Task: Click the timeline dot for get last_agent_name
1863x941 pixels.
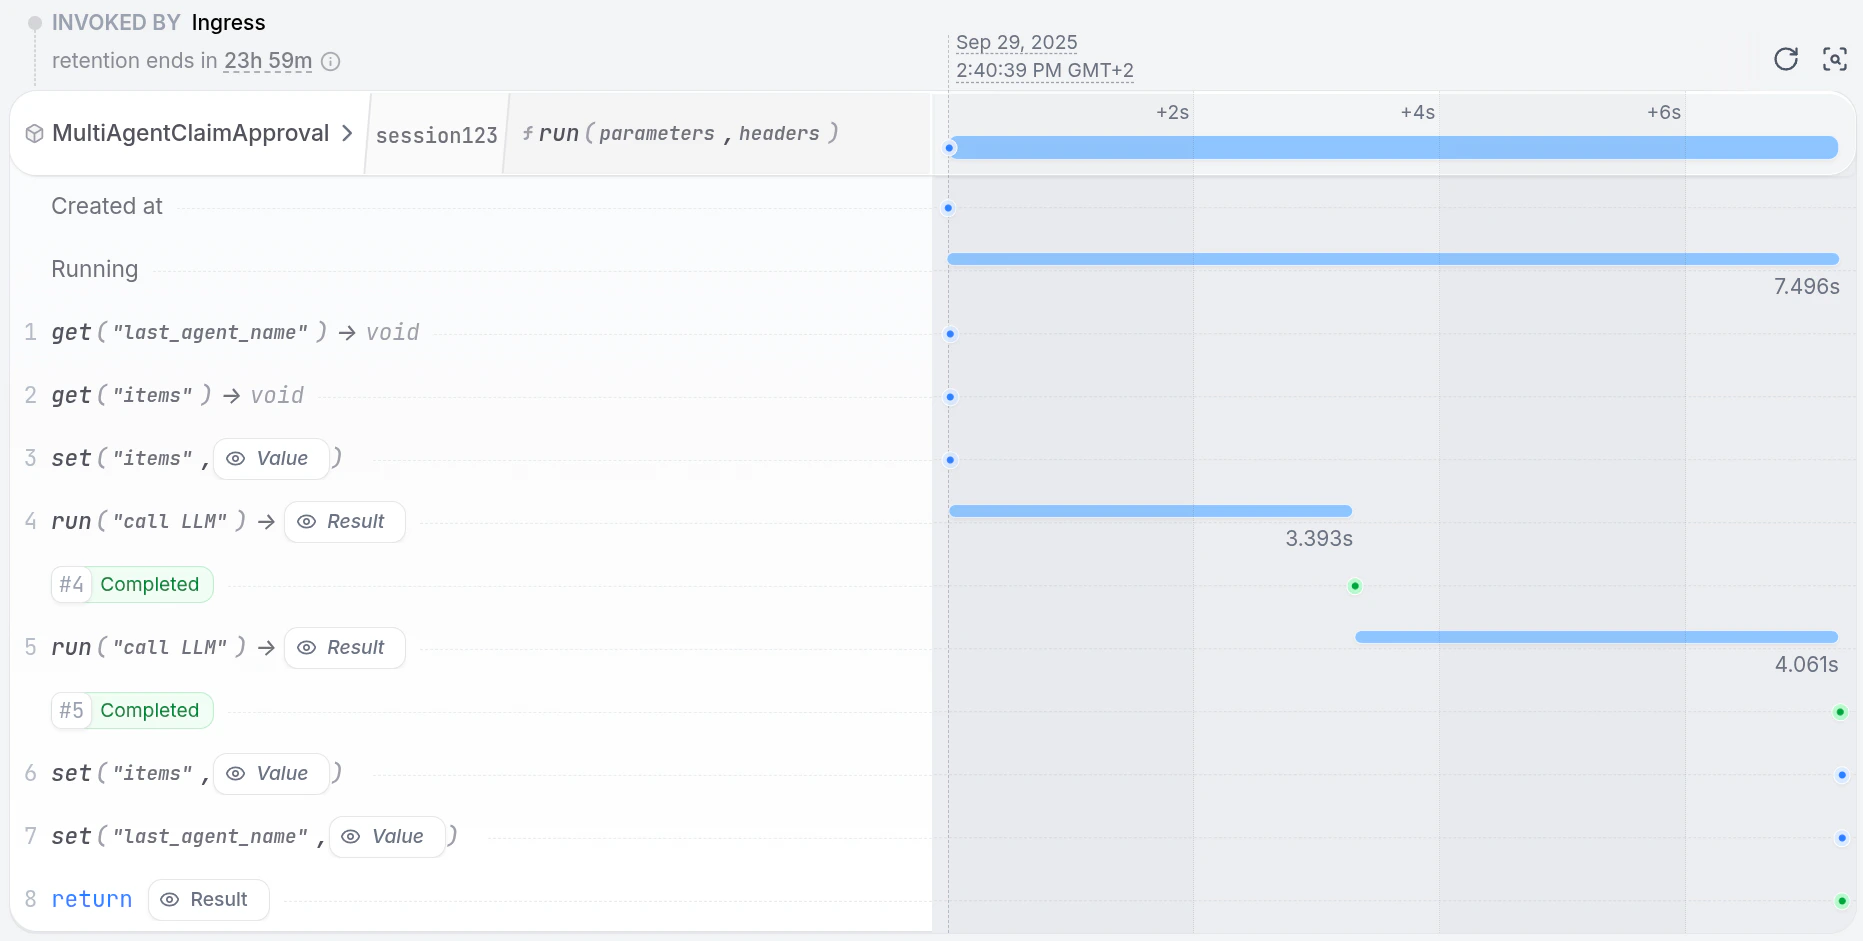Action: pyautogui.click(x=950, y=334)
